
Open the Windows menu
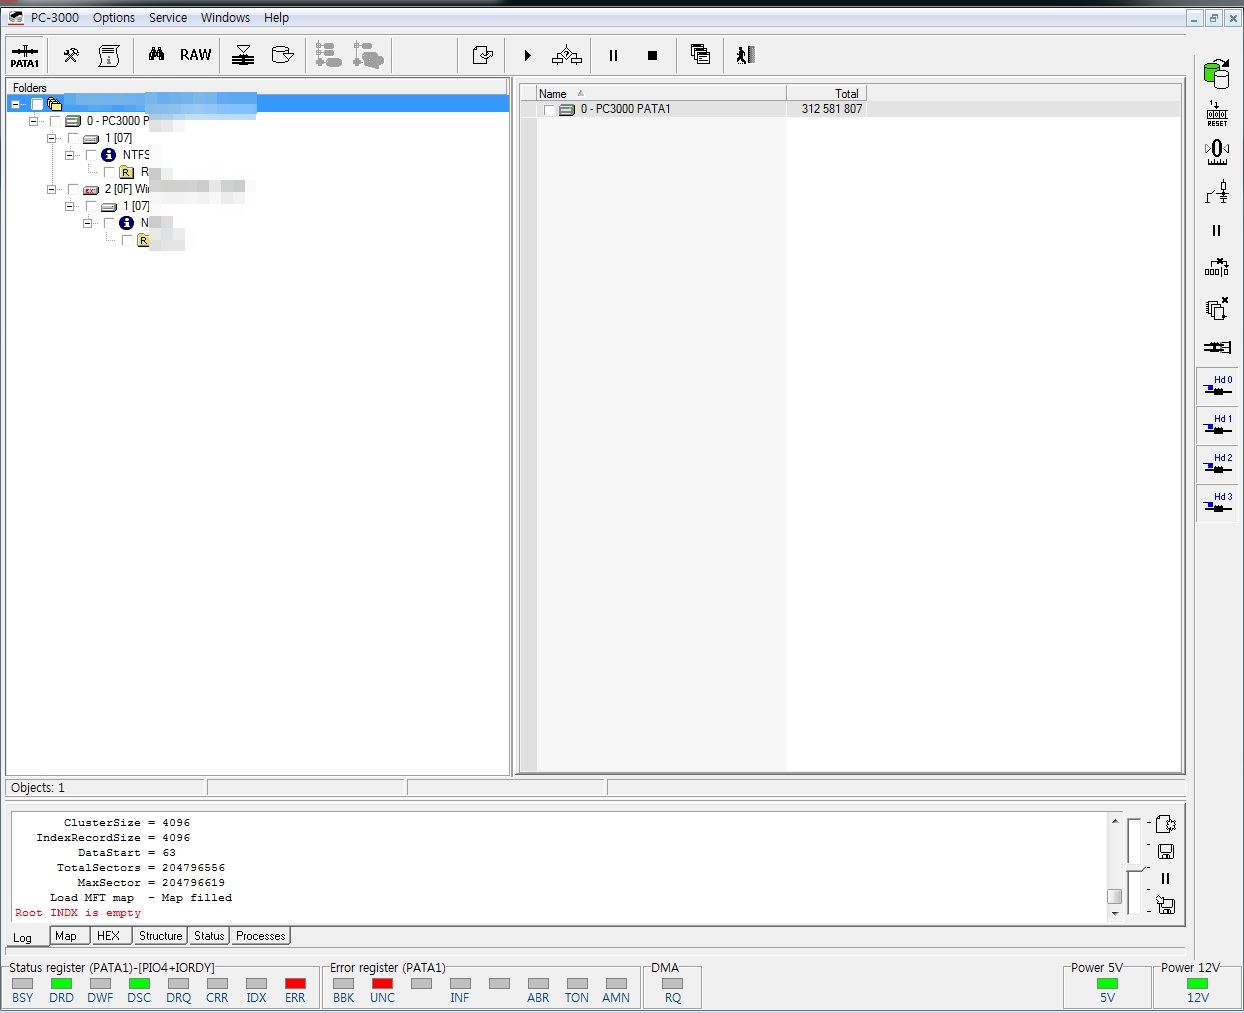[225, 18]
